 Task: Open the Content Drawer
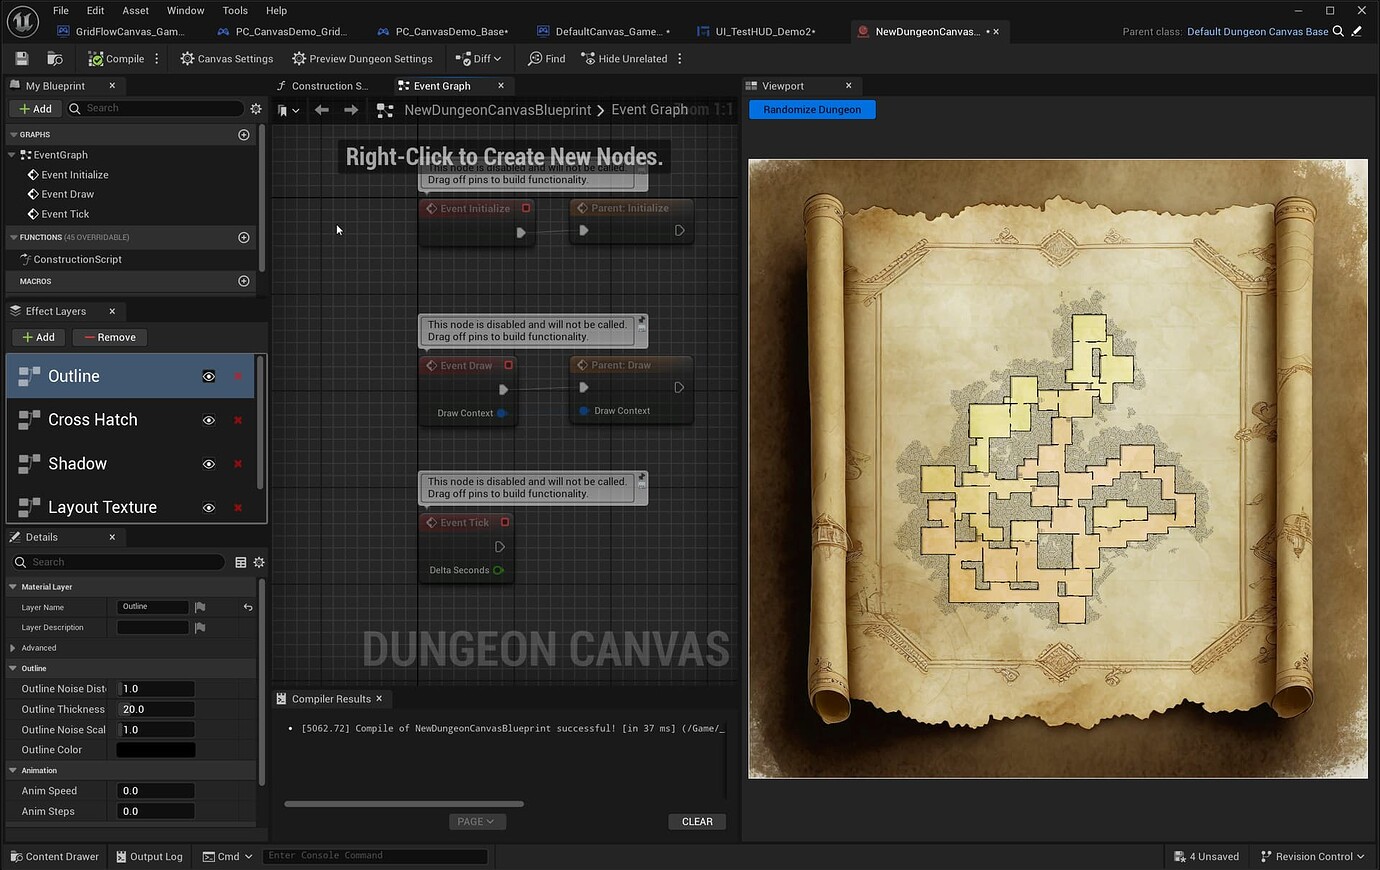(54, 856)
